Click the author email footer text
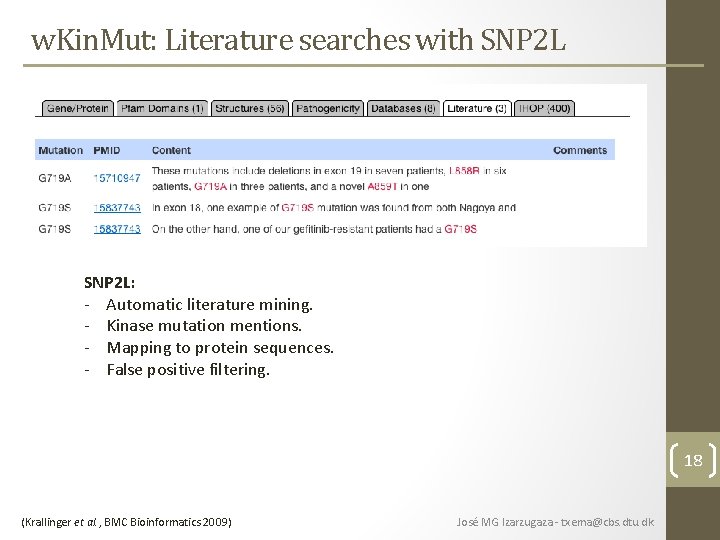720x540 pixels. 555,522
